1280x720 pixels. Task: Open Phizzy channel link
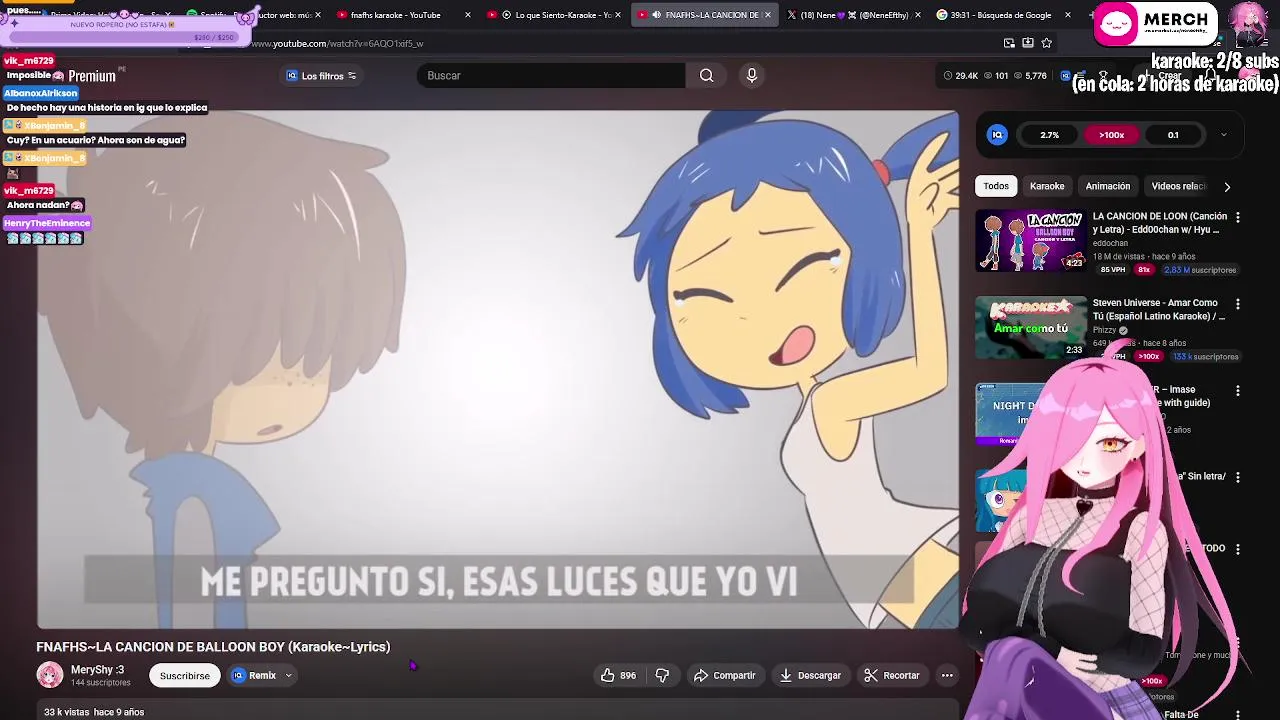[x=1104, y=330]
